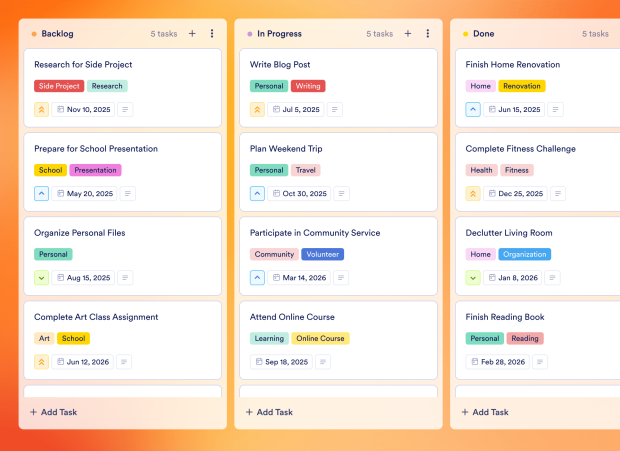The image size is (620, 451).
Task: Open May 20, 2025 due date picker
Action: 84,194
